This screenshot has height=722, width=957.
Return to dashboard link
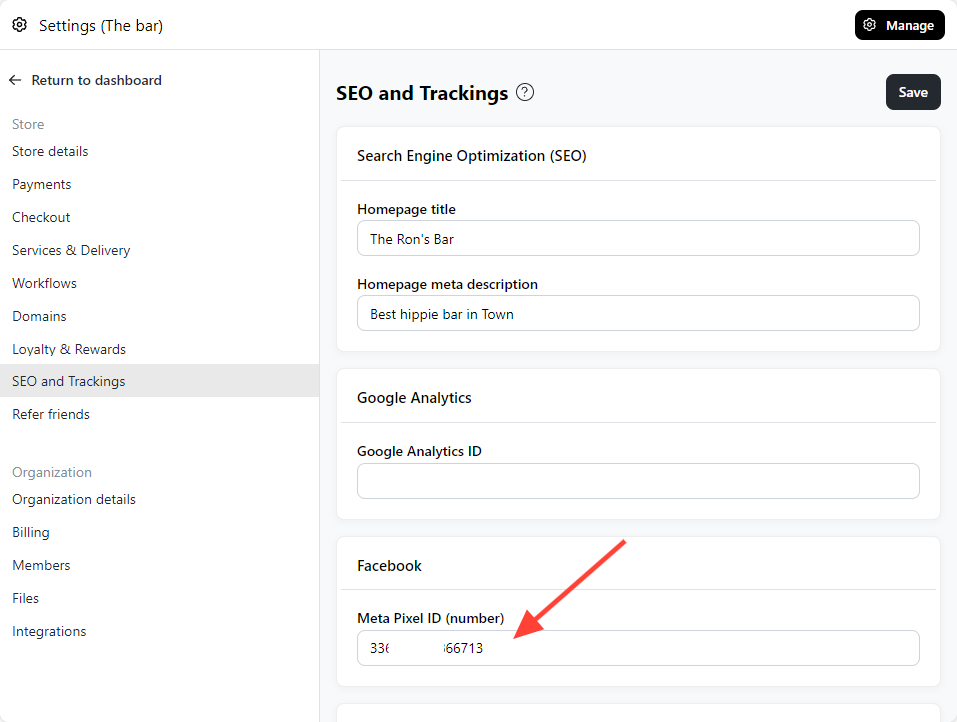(x=96, y=80)
